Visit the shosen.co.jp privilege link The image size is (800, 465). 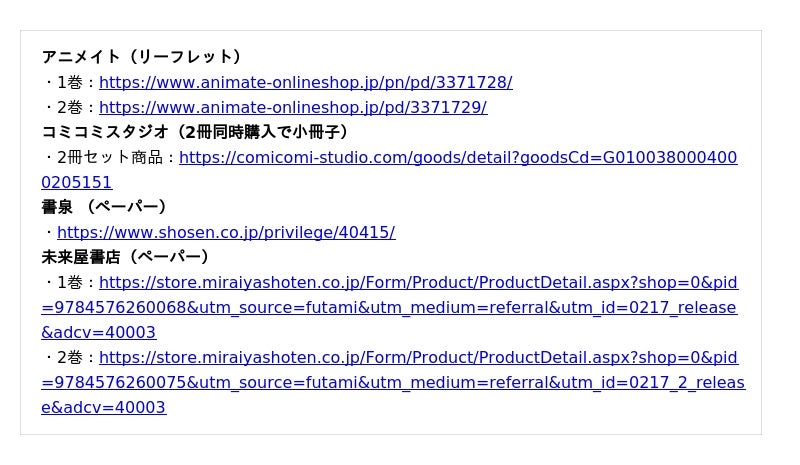[226, 232]
